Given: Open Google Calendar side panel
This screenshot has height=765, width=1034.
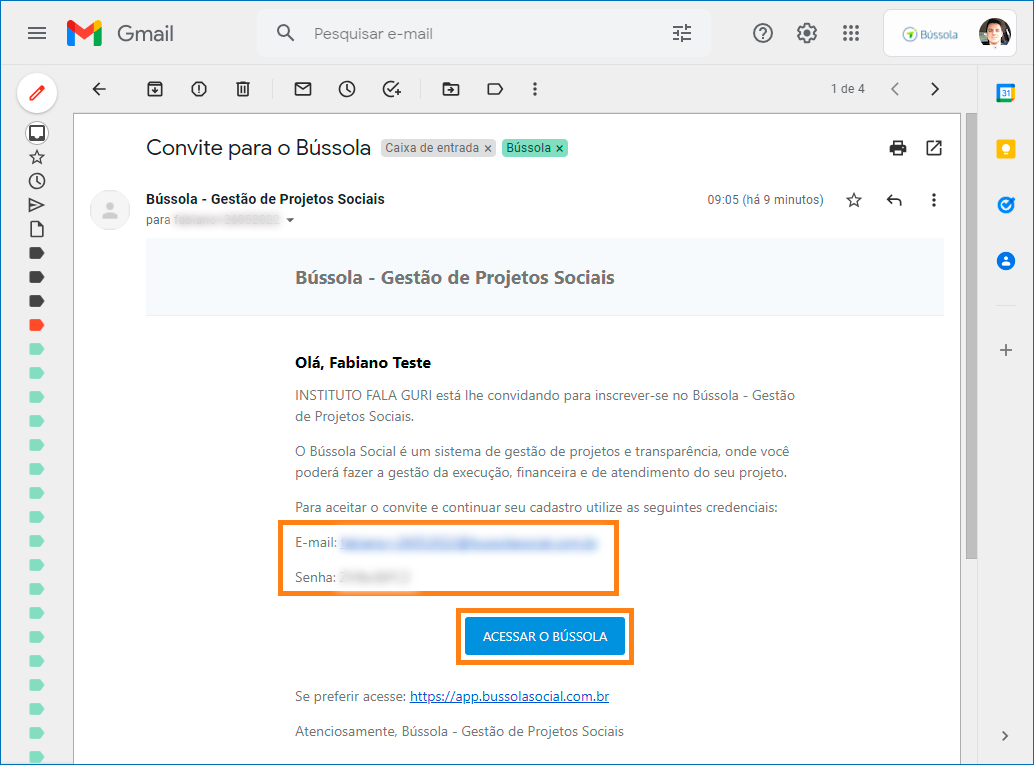Looking at the screenshot, I should tap(1006, 93).
